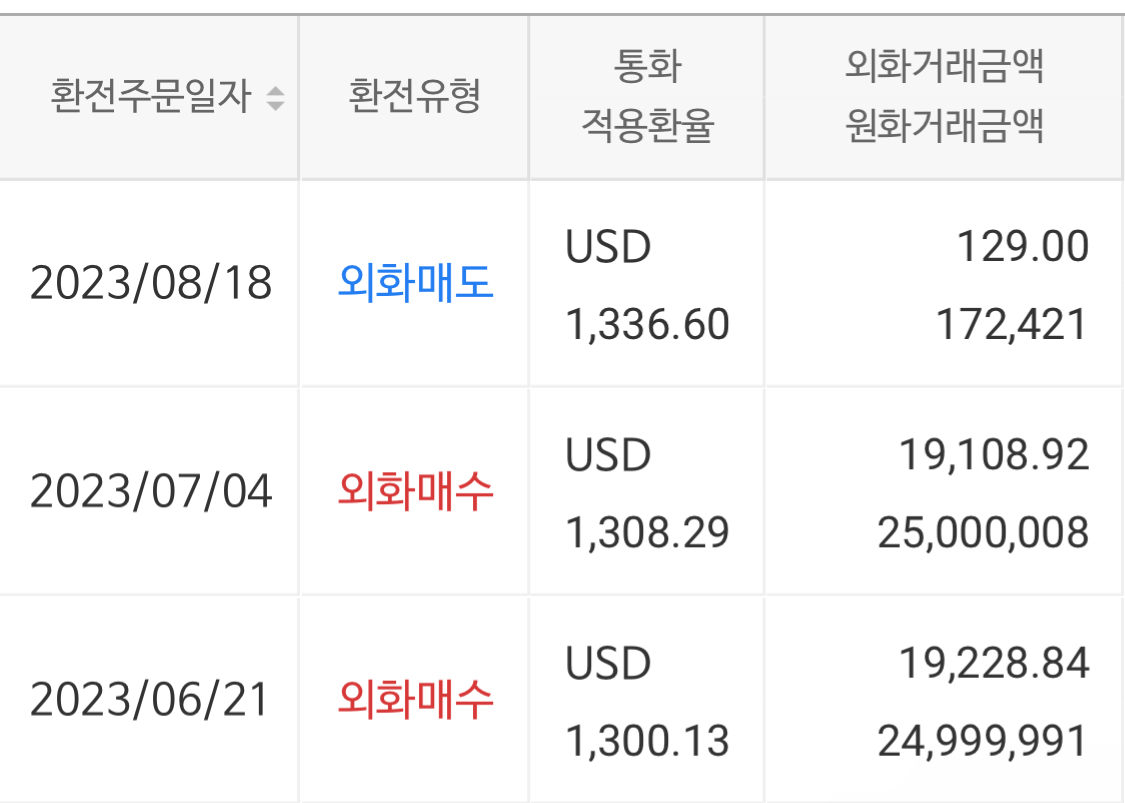Select the 2023/06/21 date cell

coord(149,700)
